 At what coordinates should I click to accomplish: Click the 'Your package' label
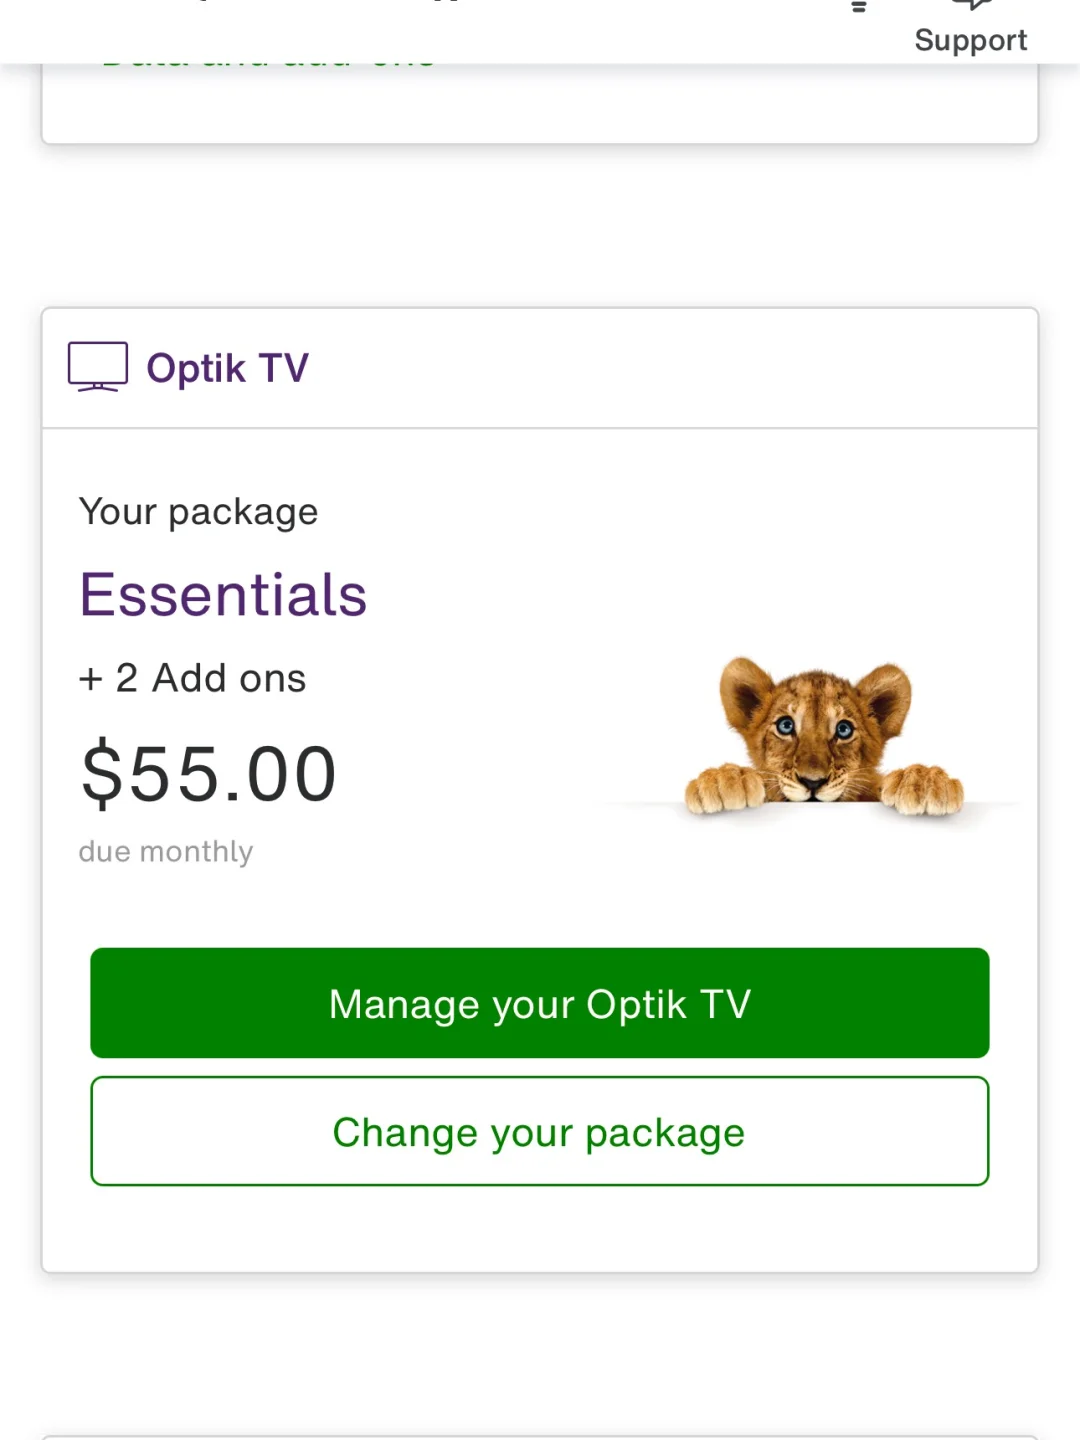(x=198, y=512)
